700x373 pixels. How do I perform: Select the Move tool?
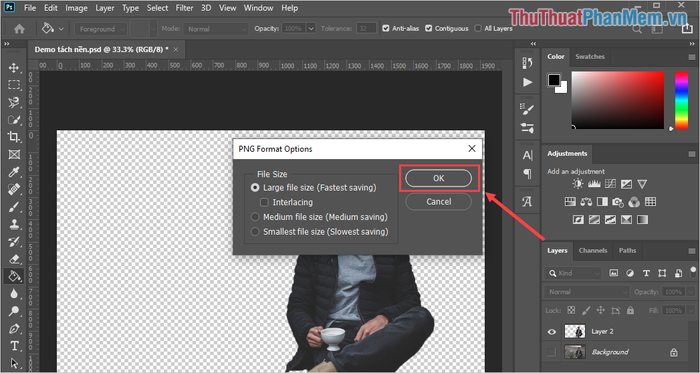coord(14,68)
